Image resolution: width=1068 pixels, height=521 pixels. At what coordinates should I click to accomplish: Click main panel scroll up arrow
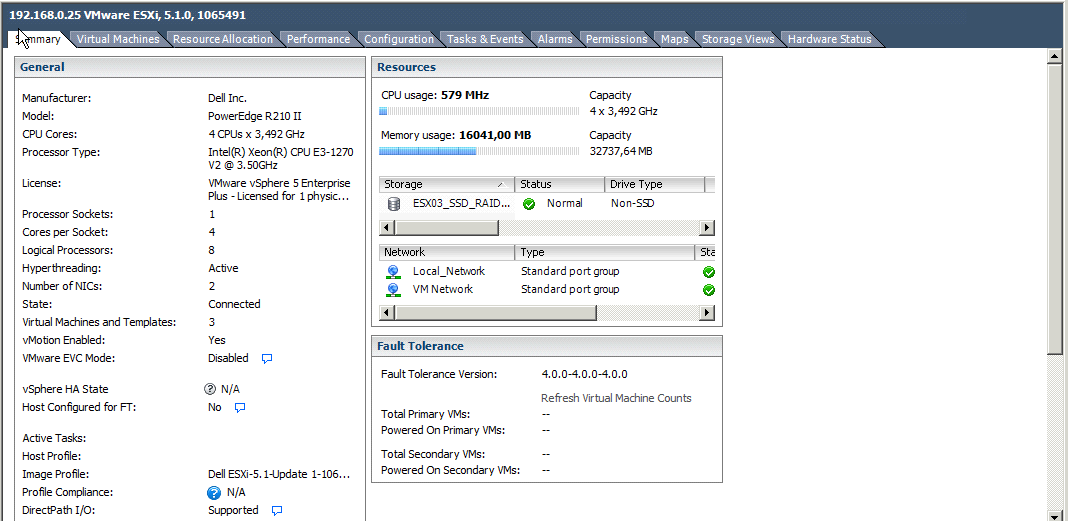(x=1055, y=57)
